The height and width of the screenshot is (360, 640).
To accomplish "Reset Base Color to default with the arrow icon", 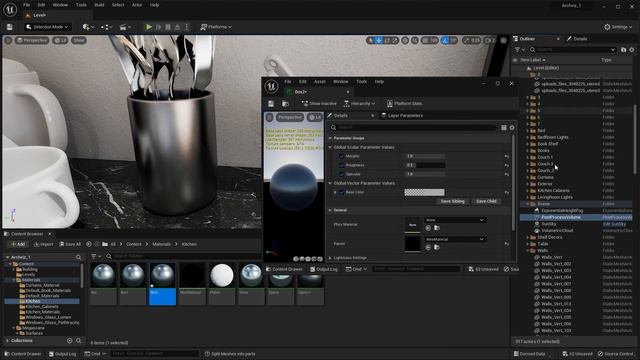I will (507, 192).
